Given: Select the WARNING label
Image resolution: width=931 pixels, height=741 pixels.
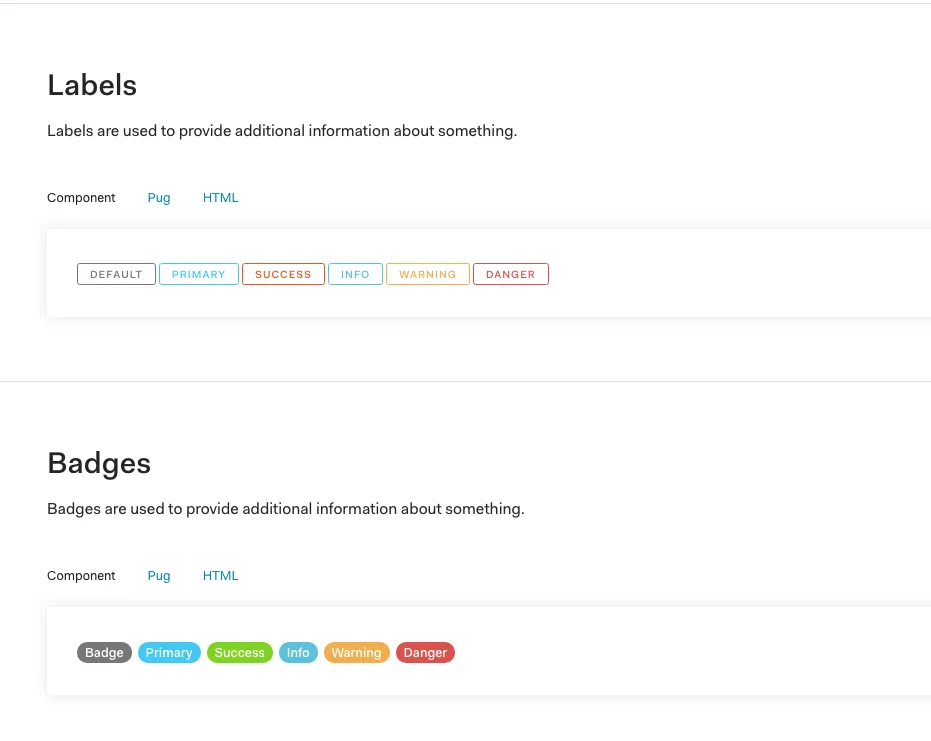Looking at the screenshot, I should click(427, 273).
